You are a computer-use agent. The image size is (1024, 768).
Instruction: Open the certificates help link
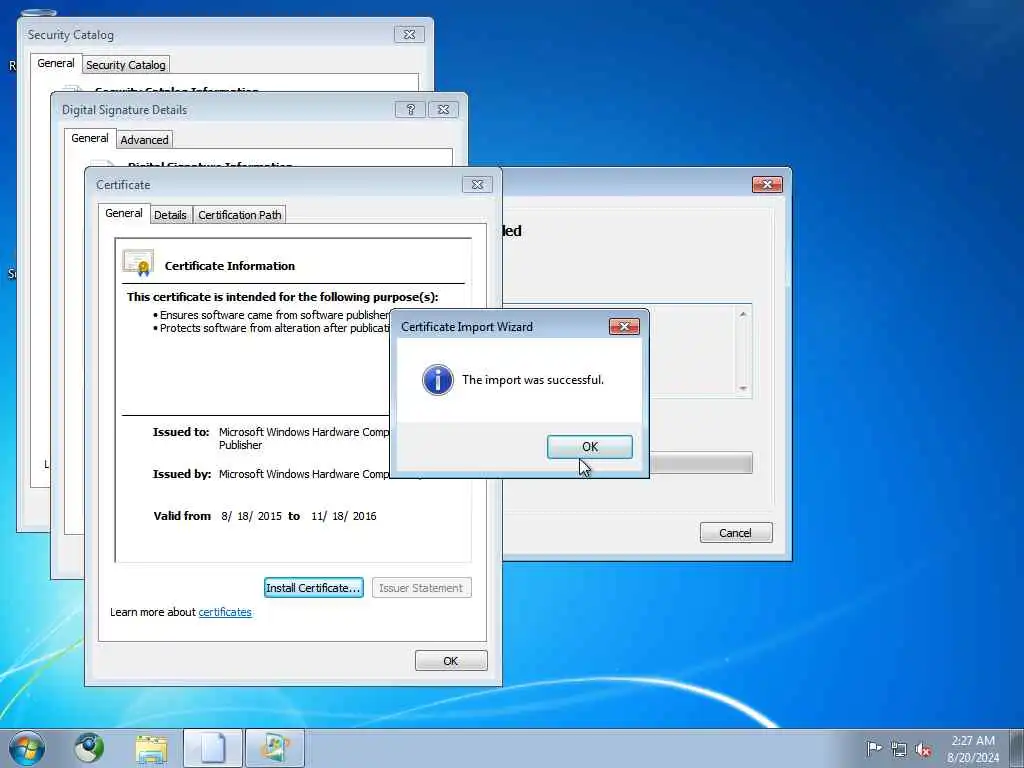225,612
